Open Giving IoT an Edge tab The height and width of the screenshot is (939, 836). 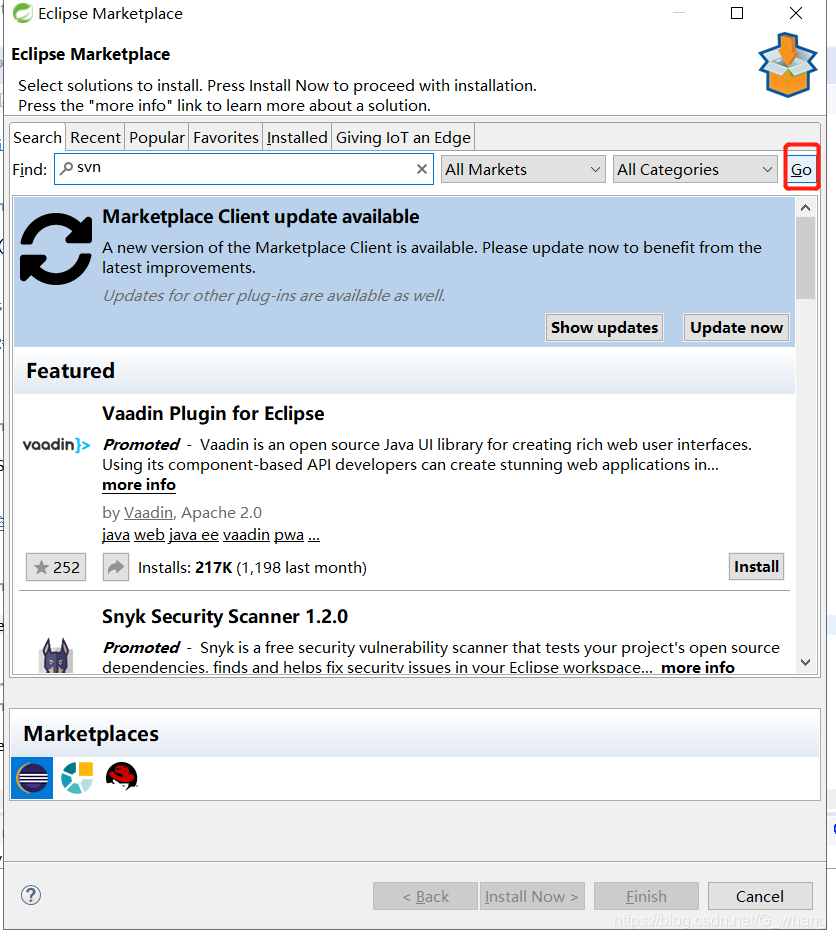(x=403, y=137)
